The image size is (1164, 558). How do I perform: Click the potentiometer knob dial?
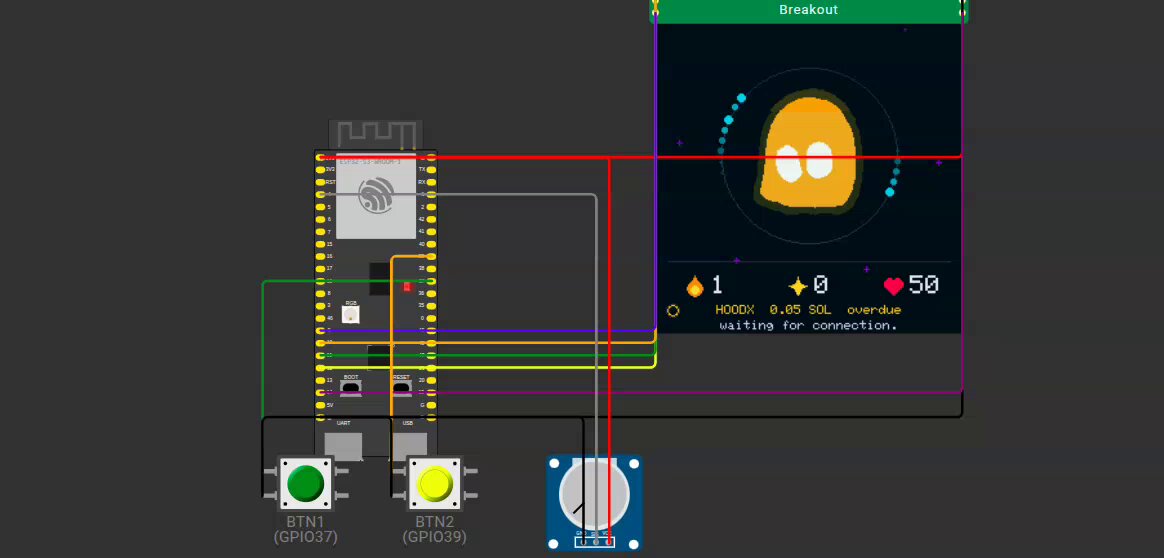point(593,493)
